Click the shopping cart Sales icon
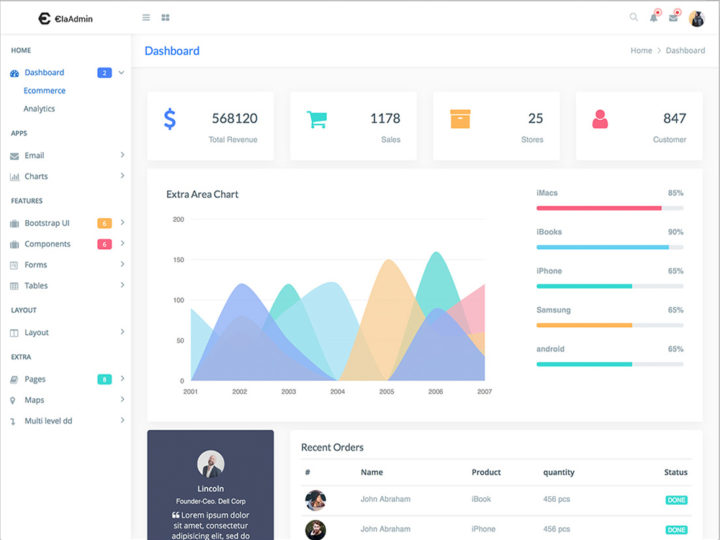Screen dimensions: 720x540 (316, 119)
